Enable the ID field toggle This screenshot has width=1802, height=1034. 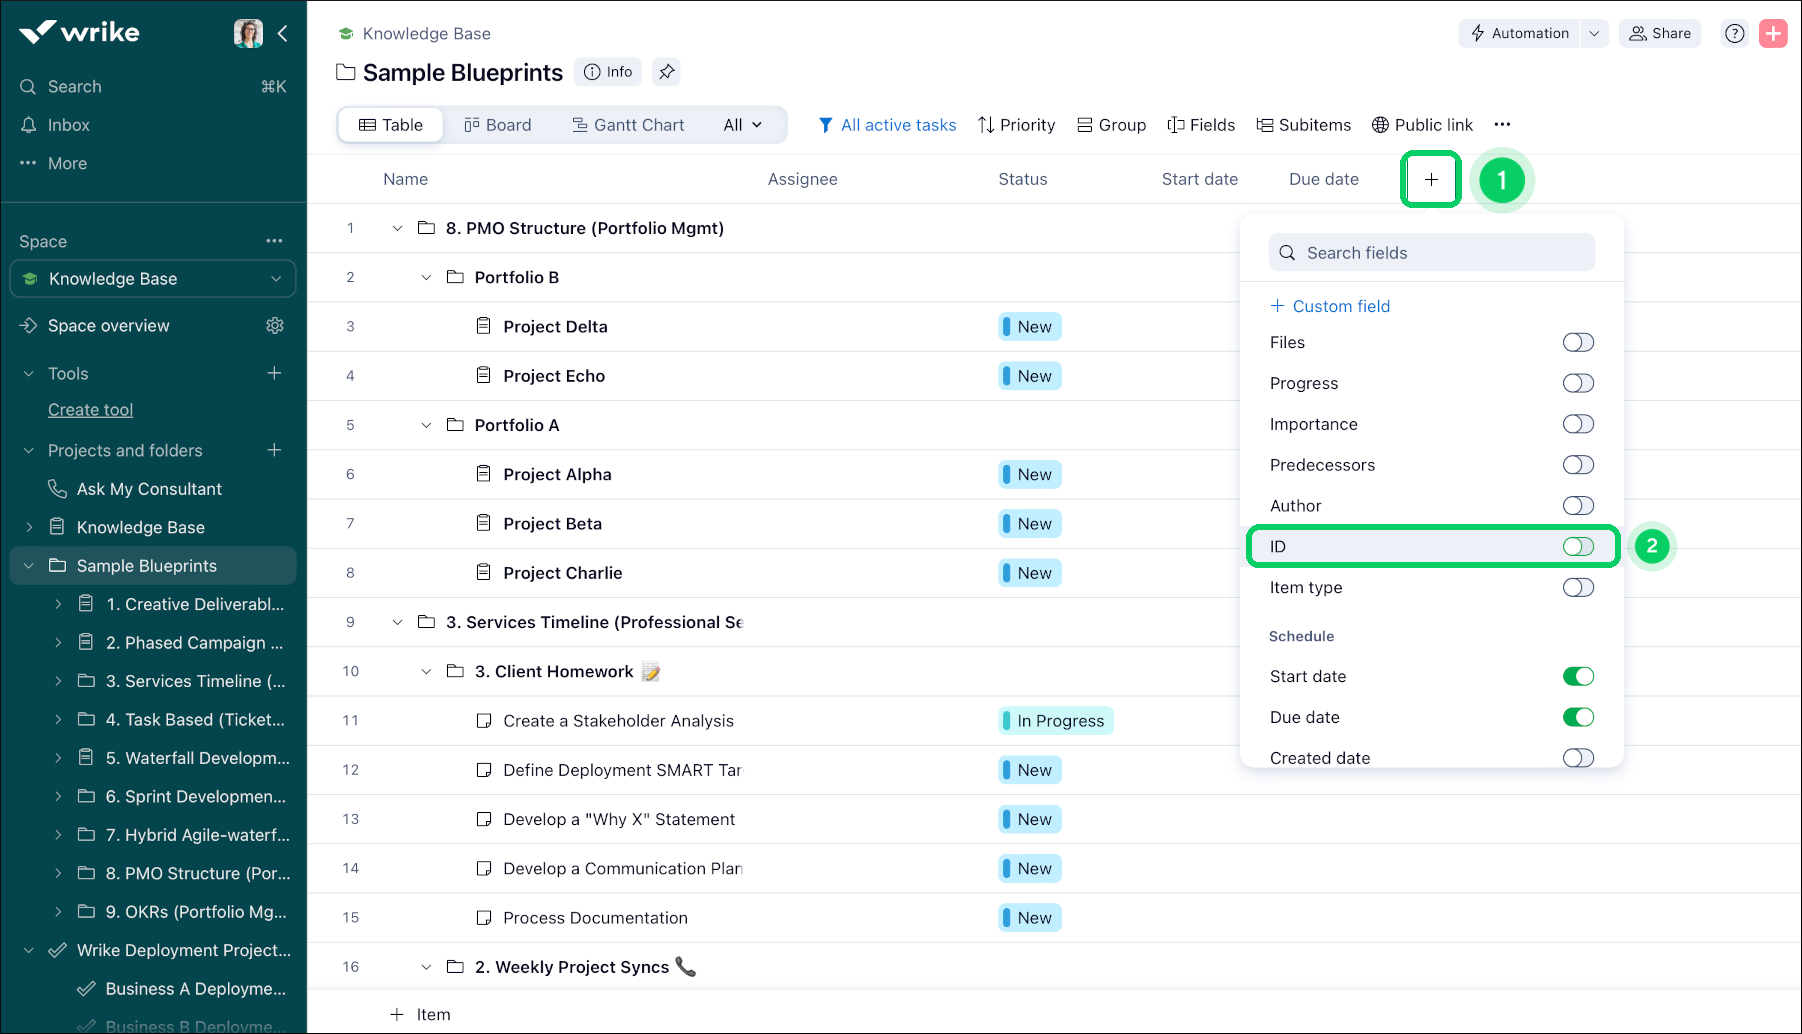[x=1577, y=546]
